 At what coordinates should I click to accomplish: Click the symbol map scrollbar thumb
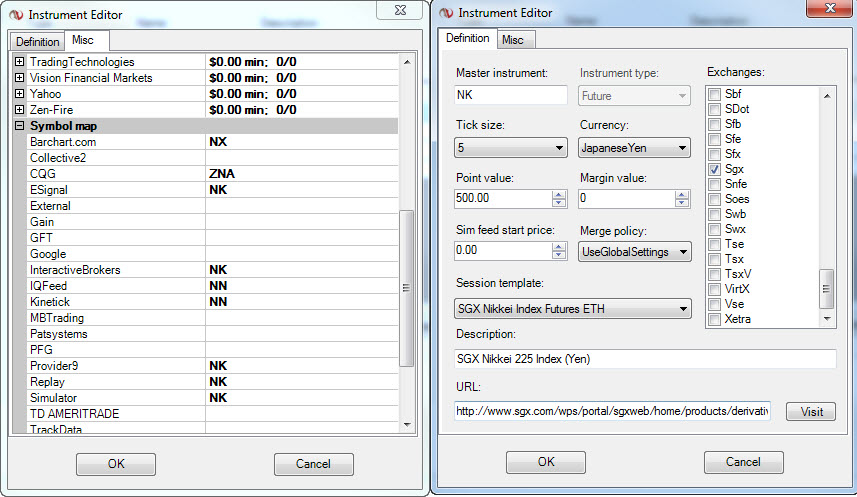[x=407, y=288]
